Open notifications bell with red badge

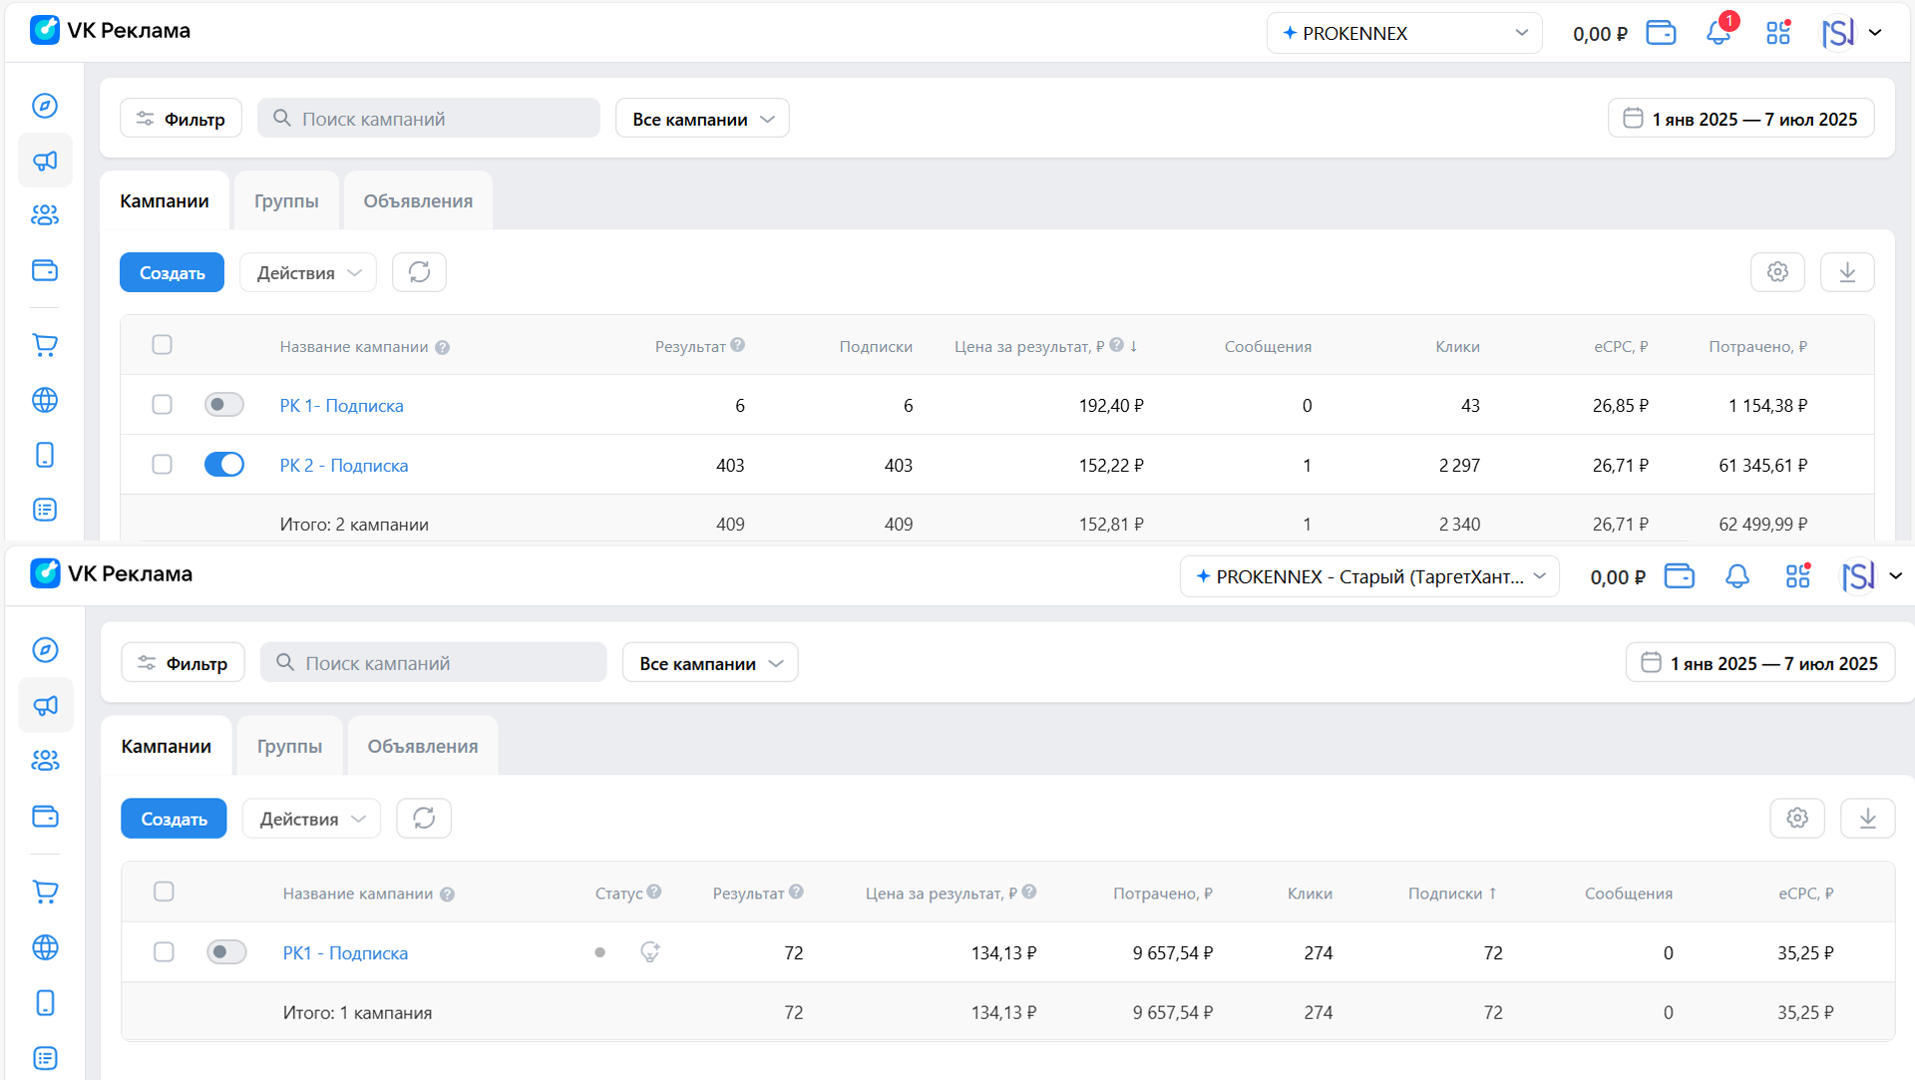point(1718,33)
